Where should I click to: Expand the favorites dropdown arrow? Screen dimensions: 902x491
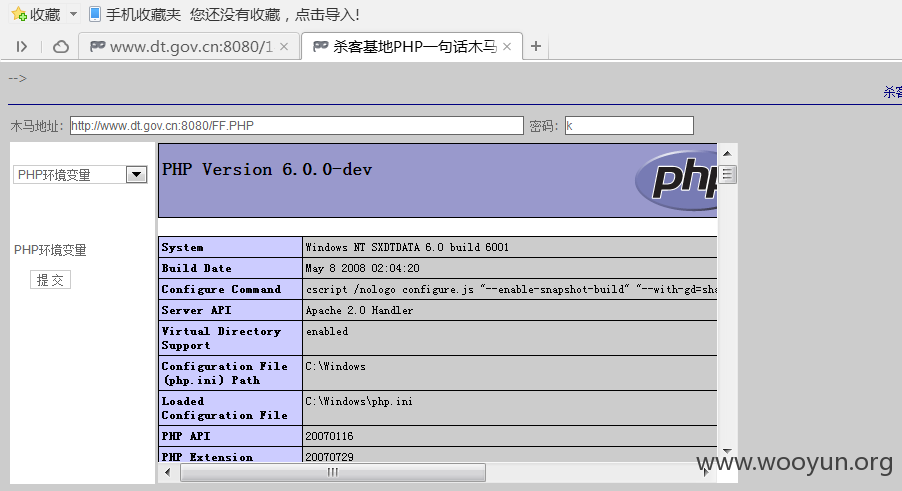tap(73, 14)
